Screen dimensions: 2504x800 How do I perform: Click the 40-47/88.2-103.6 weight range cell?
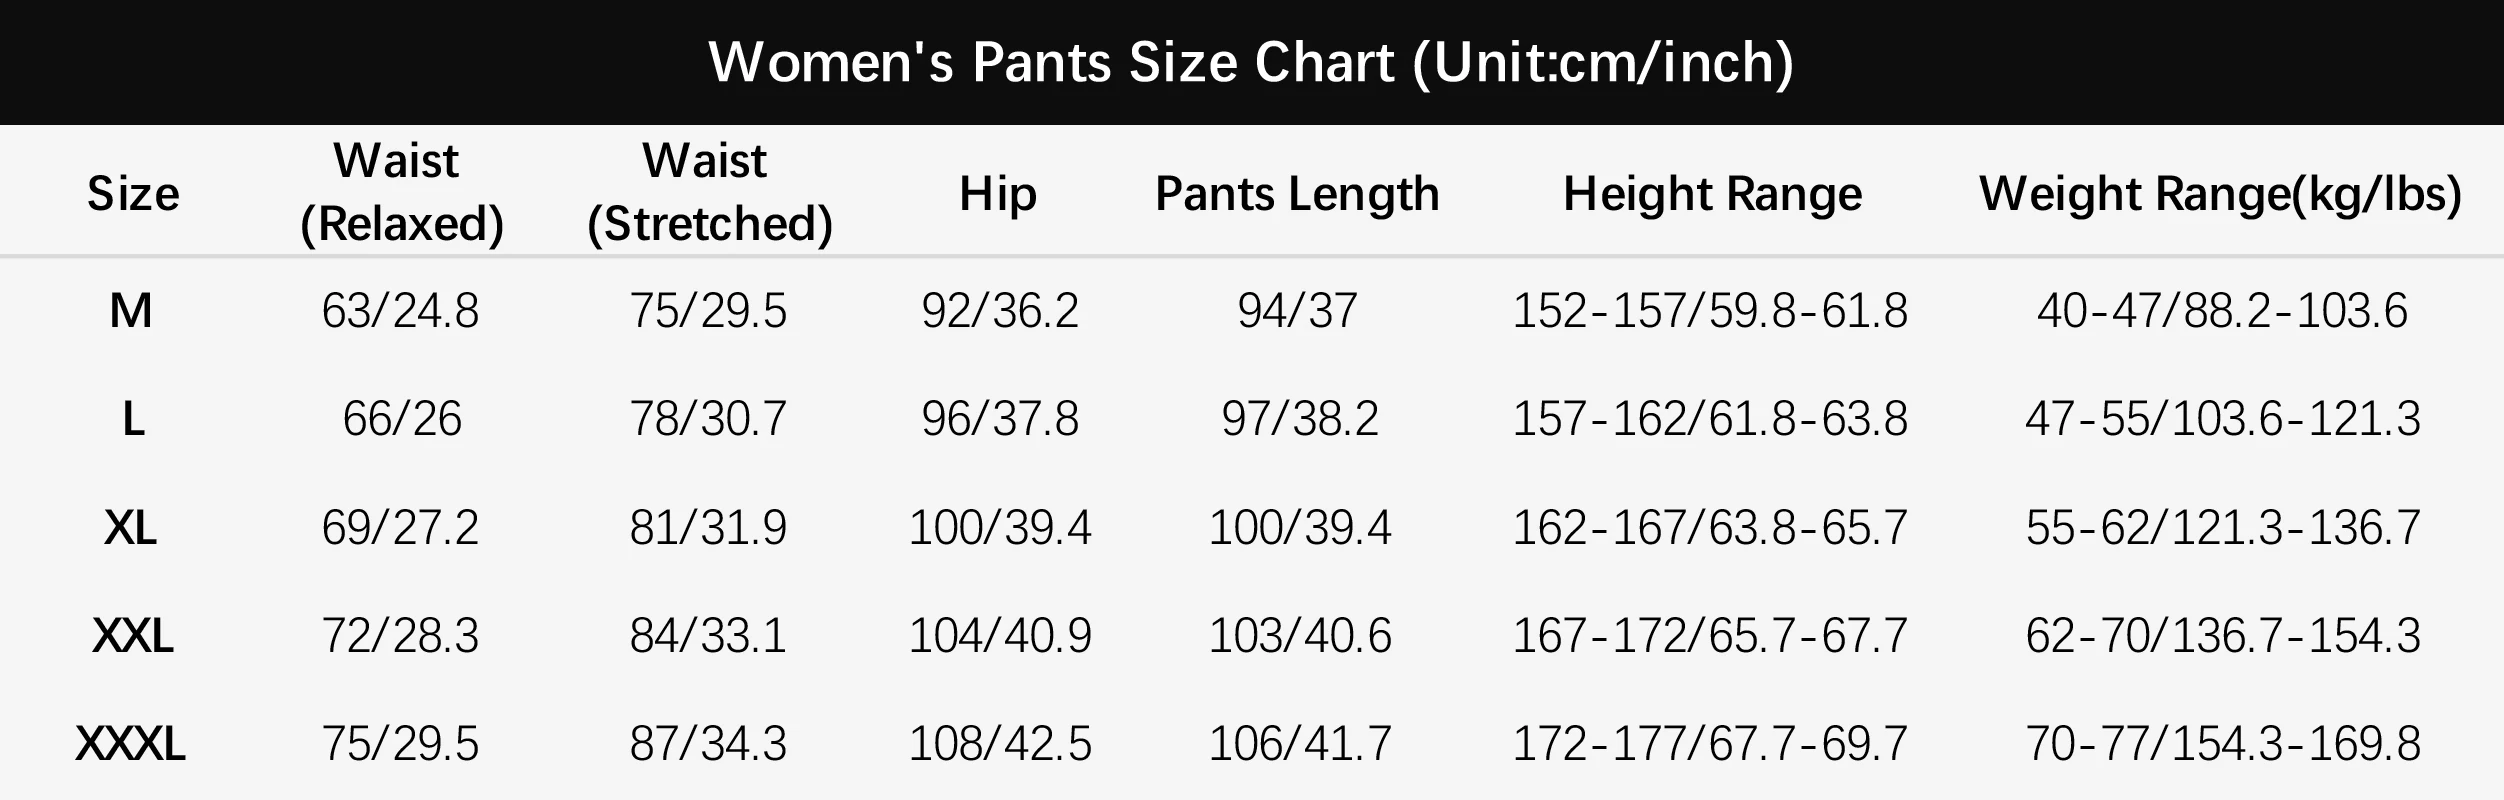[2222, 311]
